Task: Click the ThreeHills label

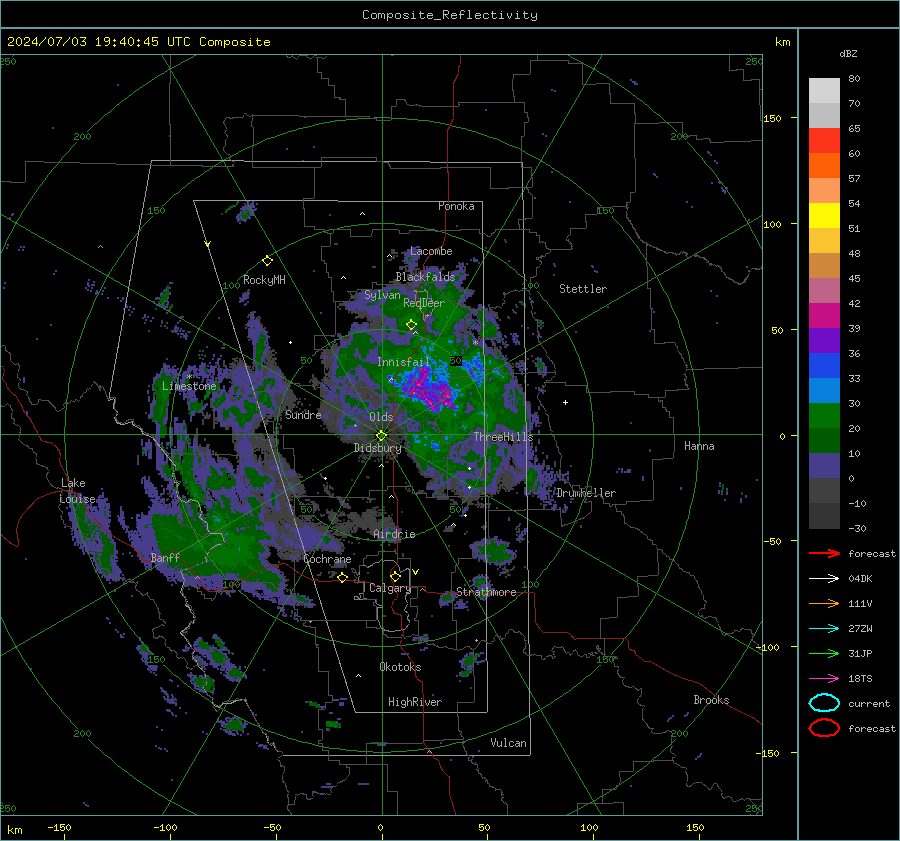Action: (503, 437)
